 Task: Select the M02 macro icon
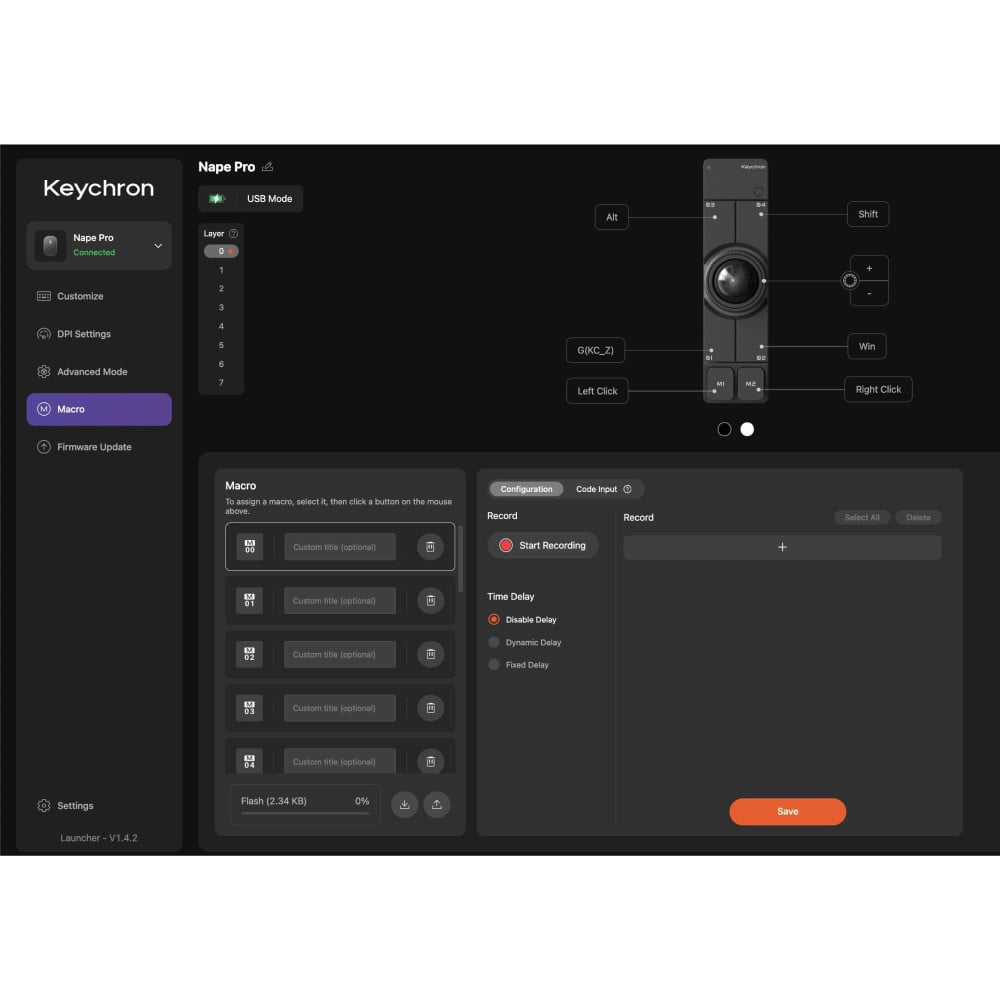pyautogui.click(x=249, y=654)
